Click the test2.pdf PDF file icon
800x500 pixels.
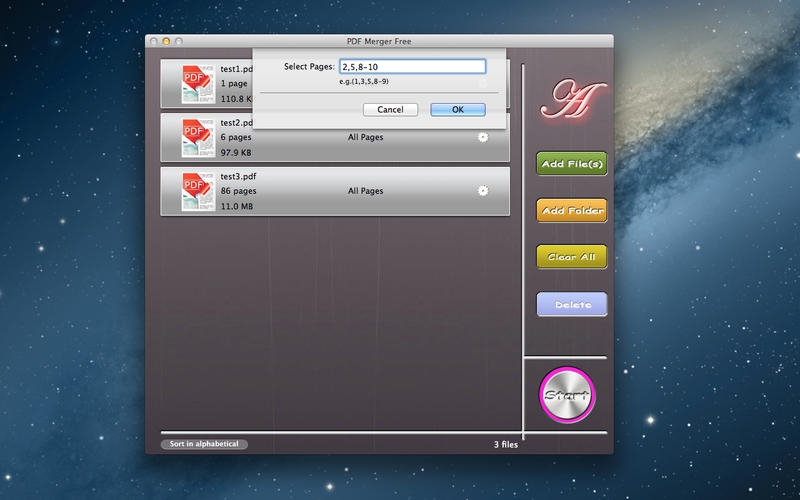click(197, 138)
